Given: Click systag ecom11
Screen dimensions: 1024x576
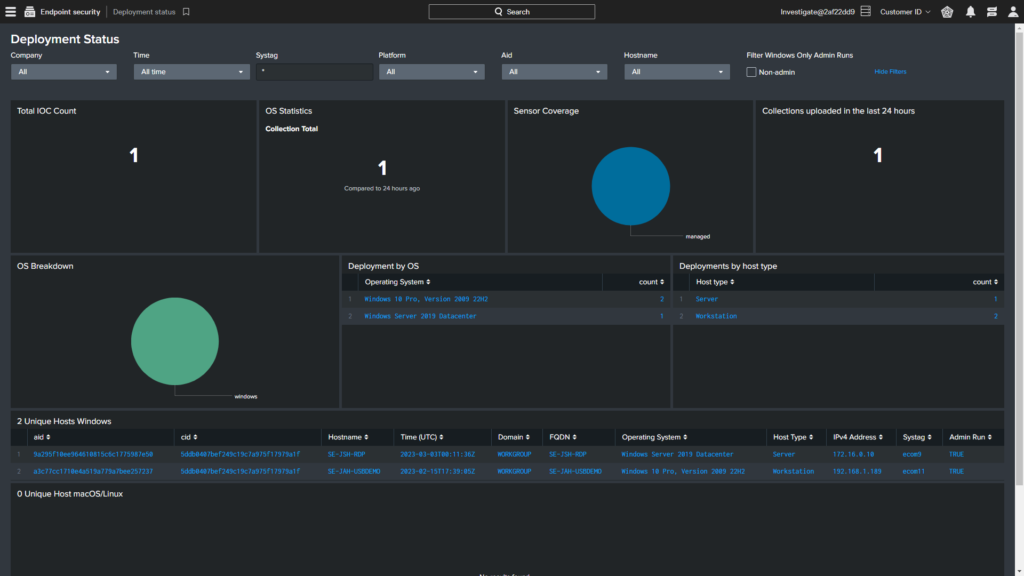Looking at the screenshot, I should [913, 471].
